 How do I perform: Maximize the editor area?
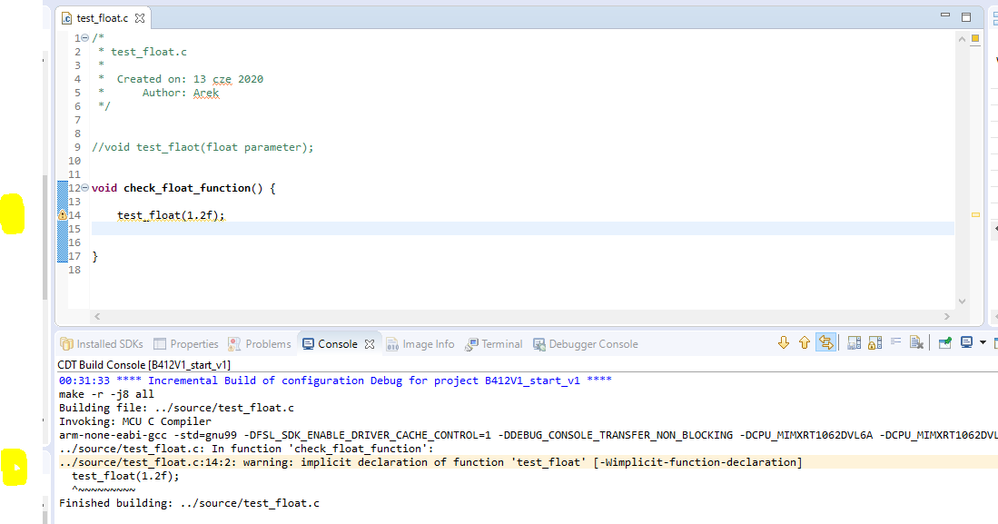pyautogui.click(x=966, y=17)
